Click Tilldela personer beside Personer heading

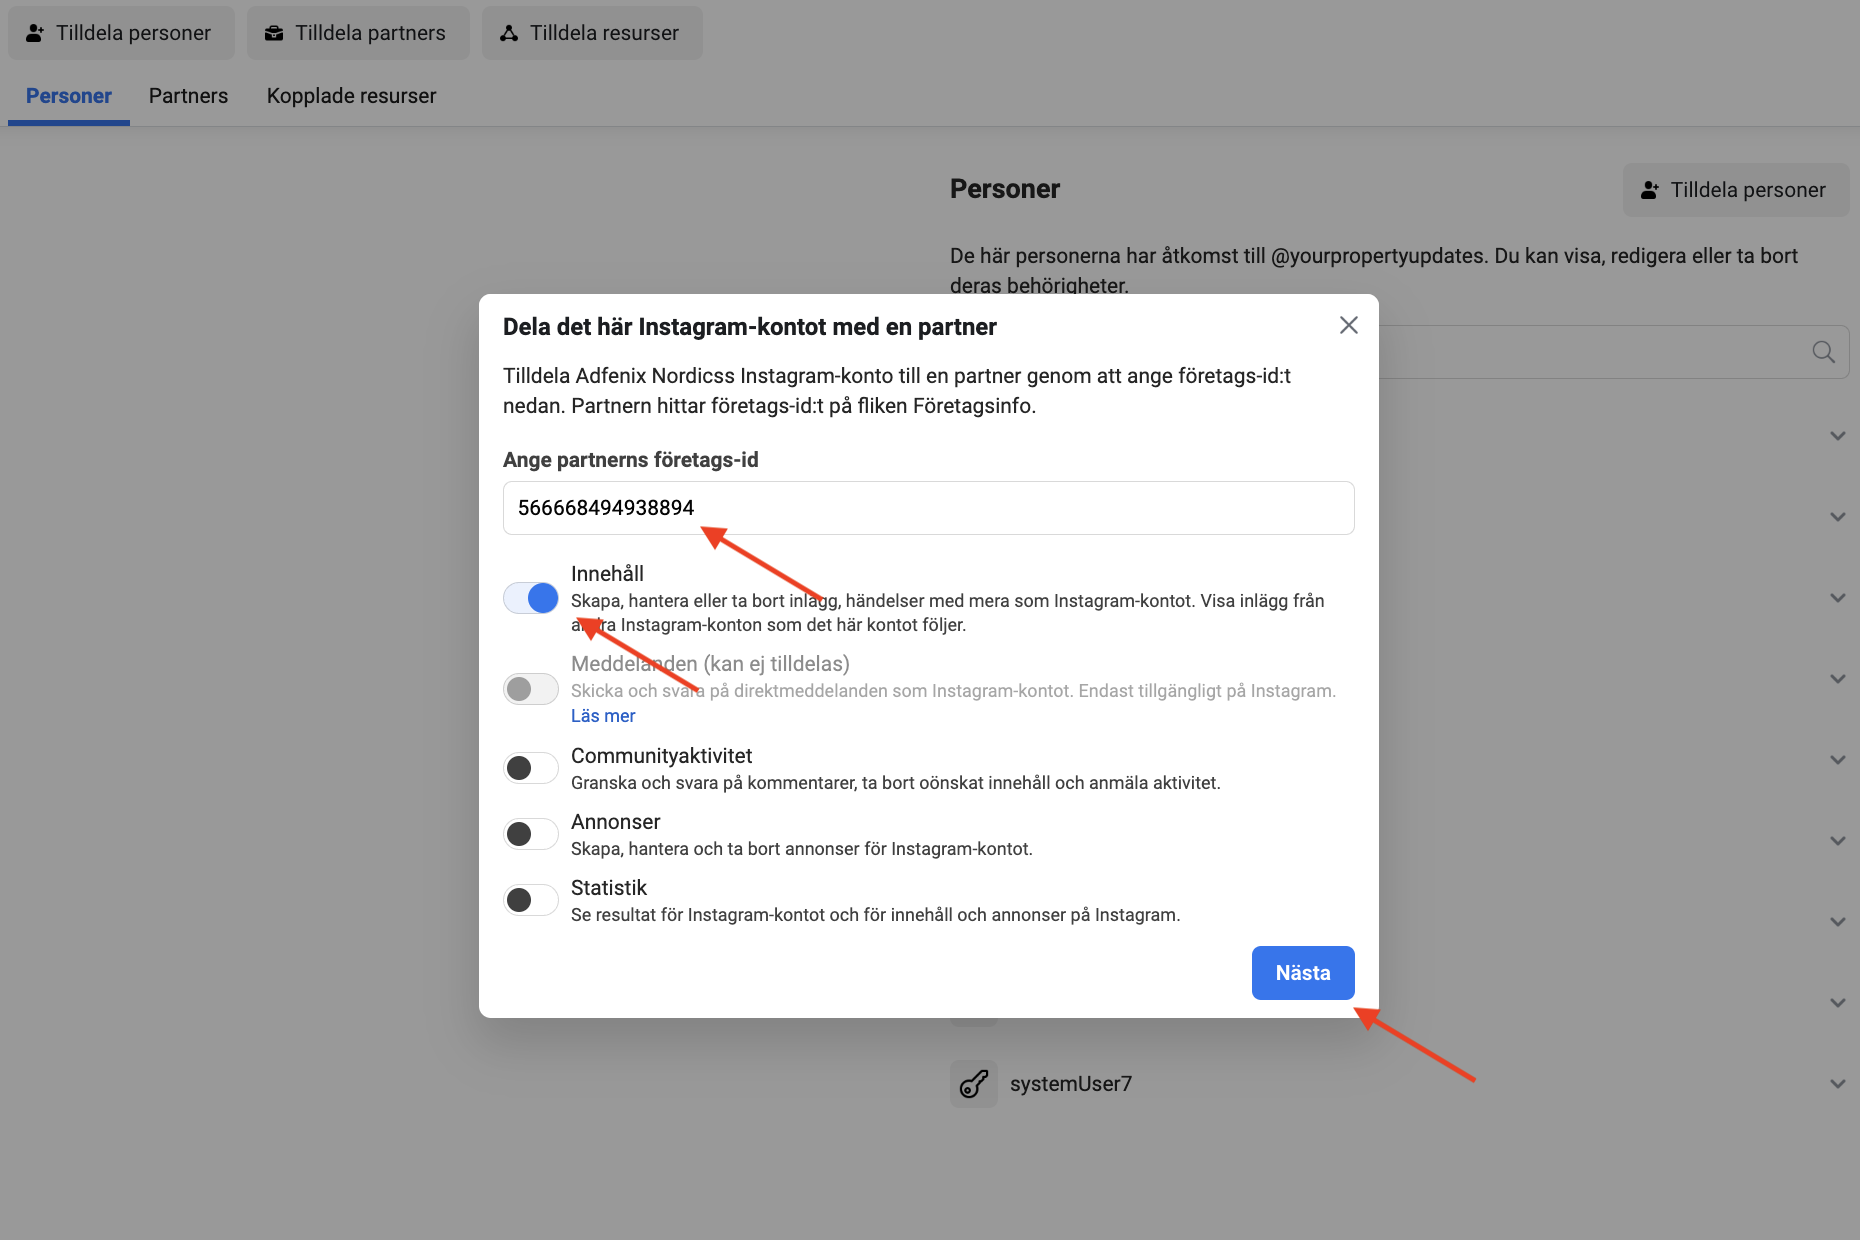pos(1736,190)
